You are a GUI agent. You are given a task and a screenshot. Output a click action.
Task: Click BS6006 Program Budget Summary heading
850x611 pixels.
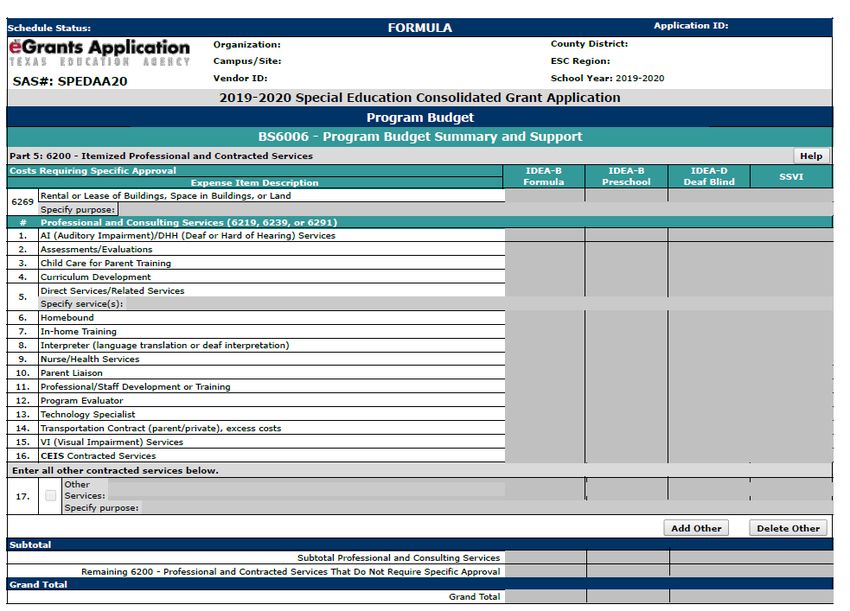point(420,136)
